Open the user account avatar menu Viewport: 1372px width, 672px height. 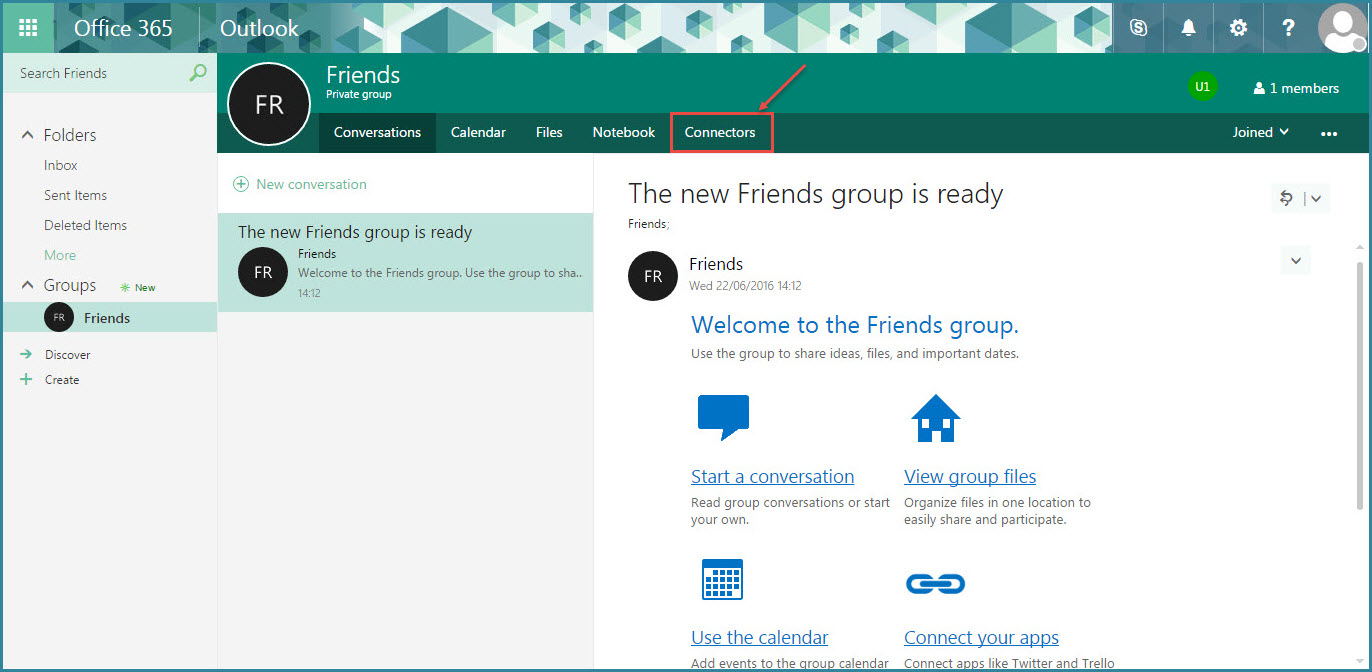(1341, 28)
